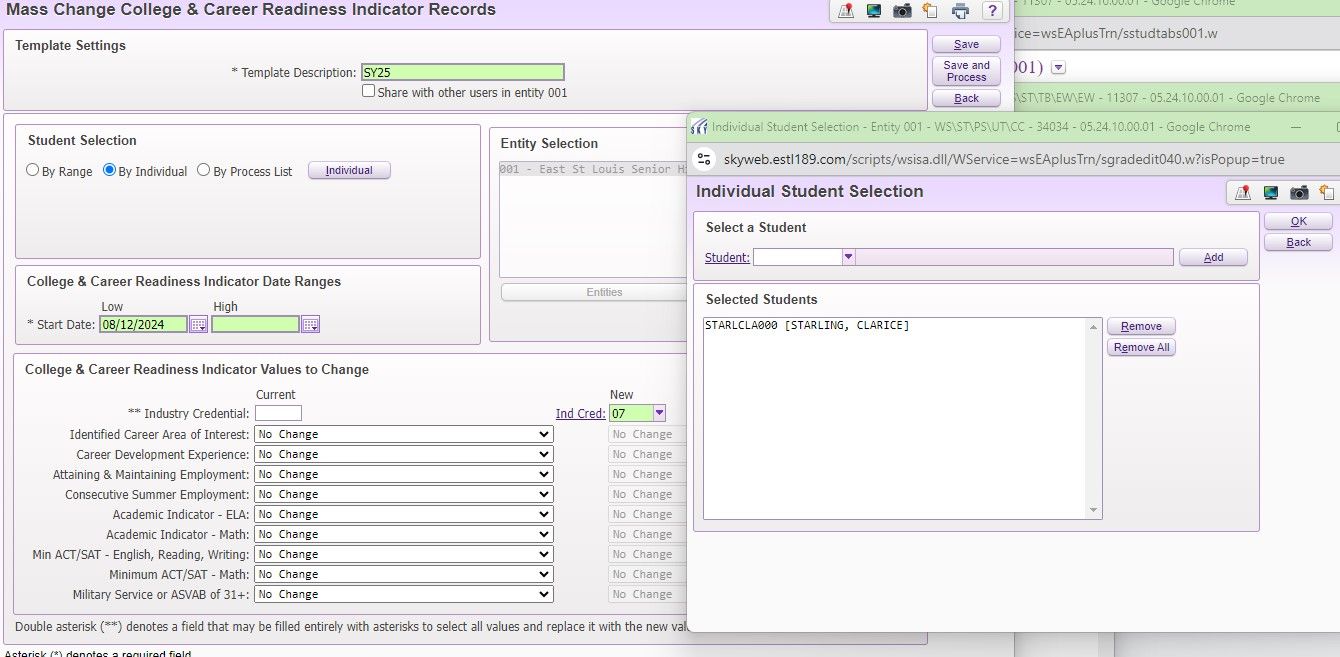
Task: Open the Low Start Date calendar picker
Action: click(x=198, y=324)
